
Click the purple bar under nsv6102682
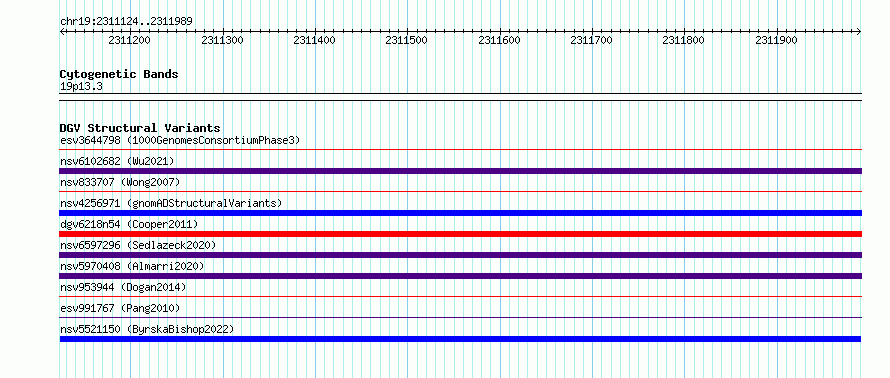[460, 171]
